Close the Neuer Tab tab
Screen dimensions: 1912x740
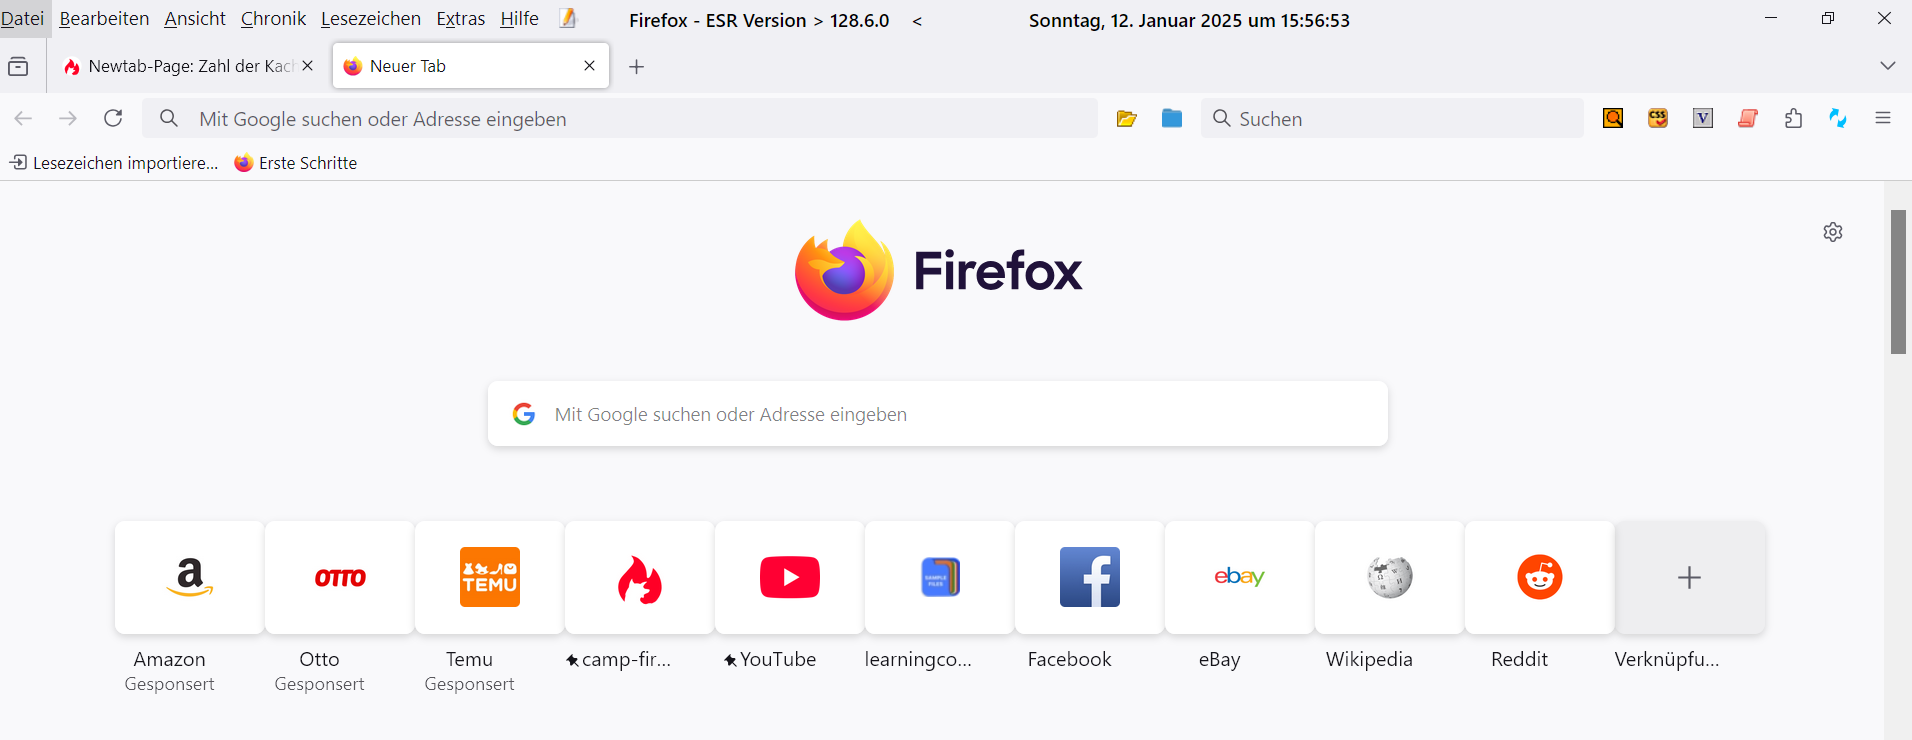tap(590, 66)
